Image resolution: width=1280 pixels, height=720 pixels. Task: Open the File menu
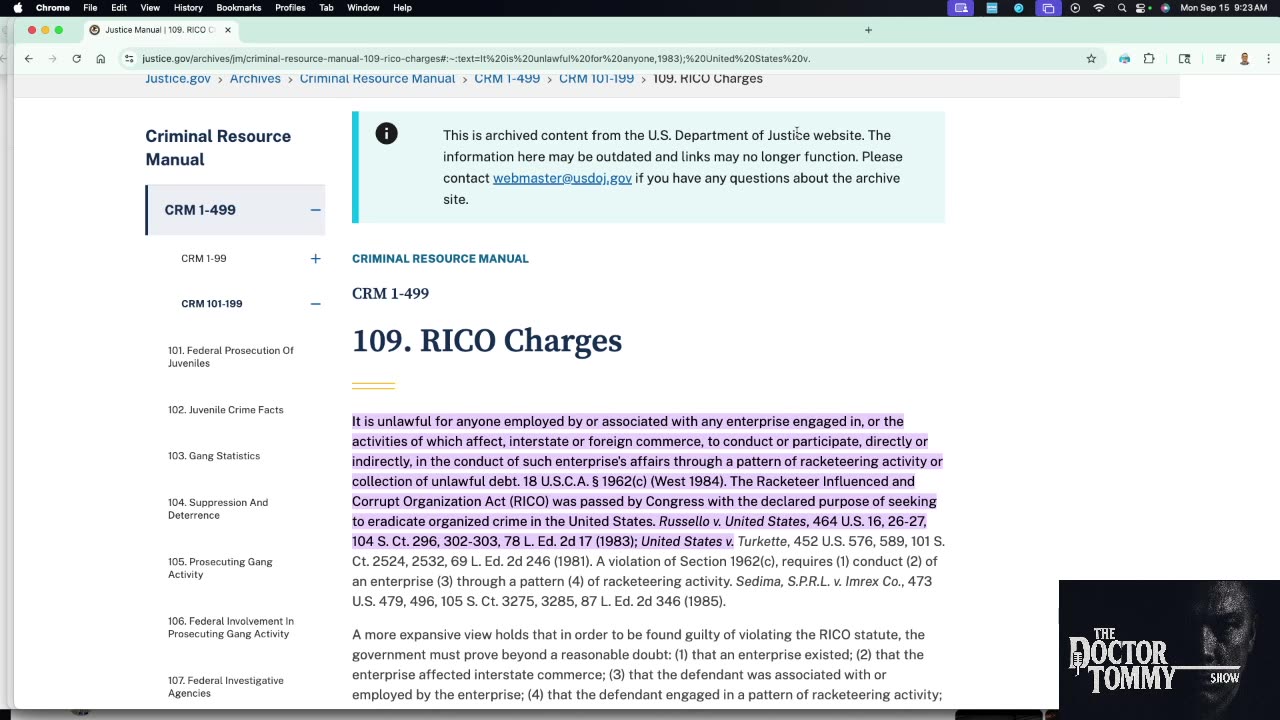tap(90, 8)
